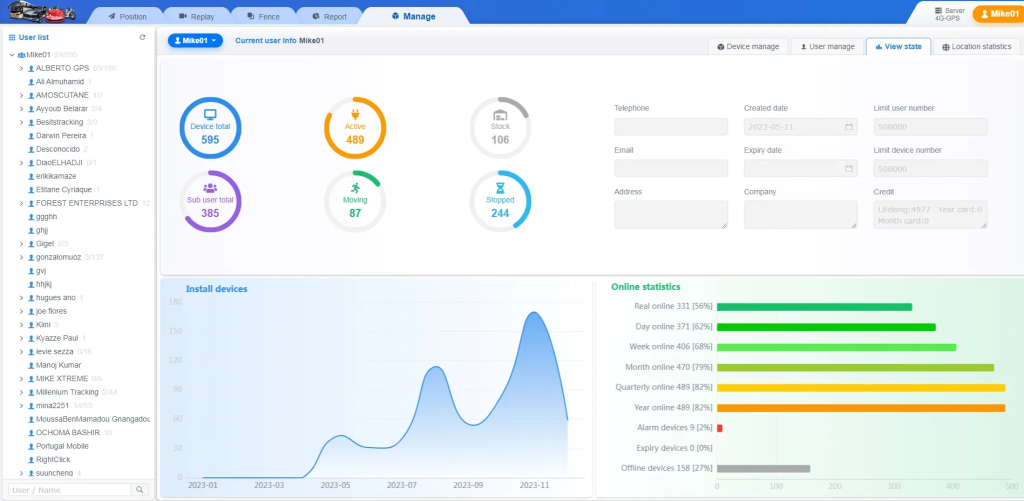Click the Real online green bar
Viewport: 1024px width, 501px height.
pyautogui.click(x=814, y=306)
